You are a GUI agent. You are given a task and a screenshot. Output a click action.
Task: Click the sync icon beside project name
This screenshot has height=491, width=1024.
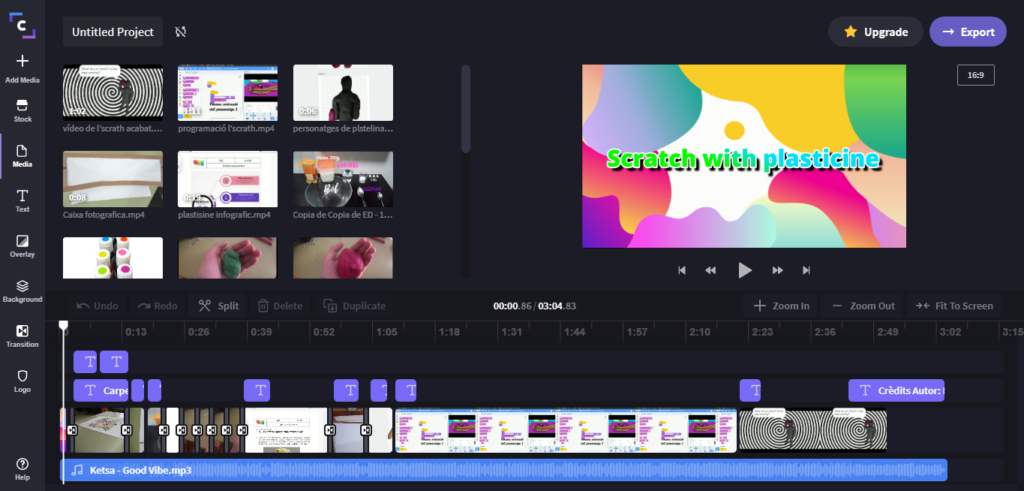[181, 32]
